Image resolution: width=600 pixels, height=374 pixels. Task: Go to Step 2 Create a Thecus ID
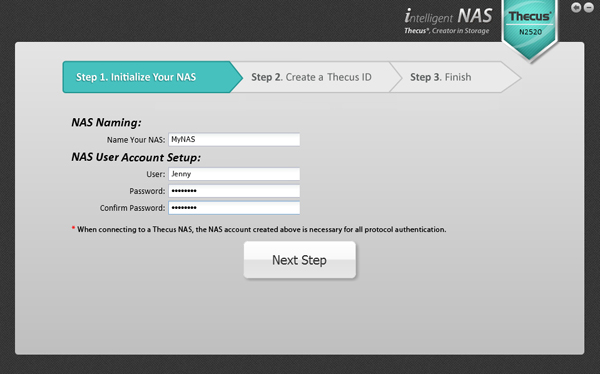coord(316,77)
